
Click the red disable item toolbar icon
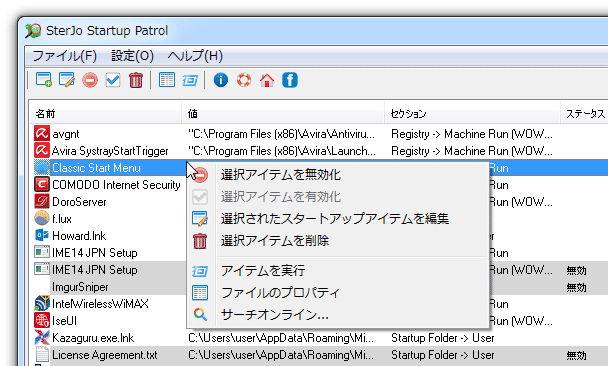(x=90, y=80)
